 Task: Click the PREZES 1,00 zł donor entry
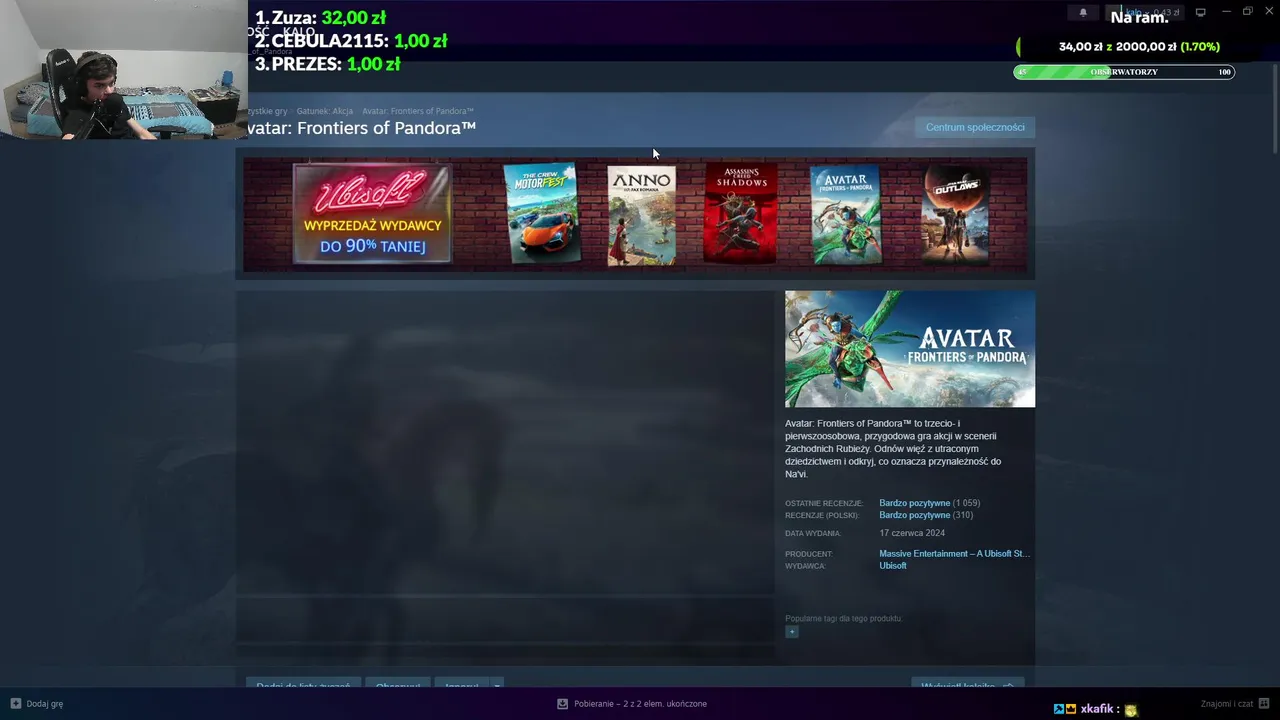[x=327, y=64]
